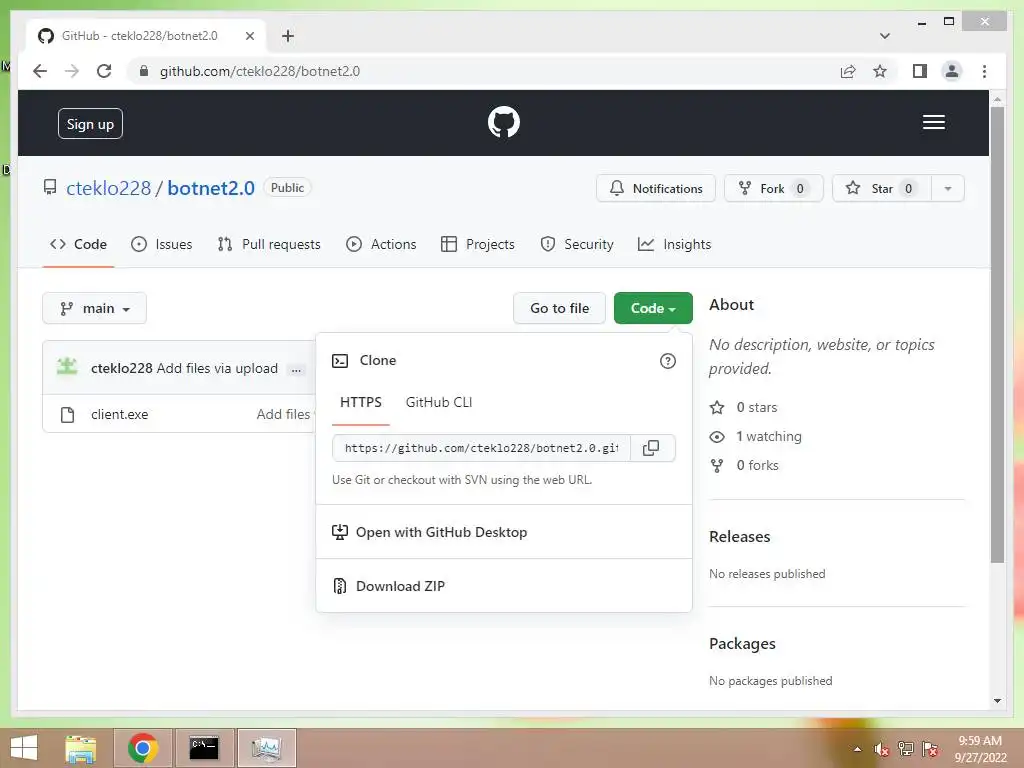Click the 0 stars link in About
The height and width of the screenshot is (768, 1024).
pyautogui.click(x=744, y=408)
